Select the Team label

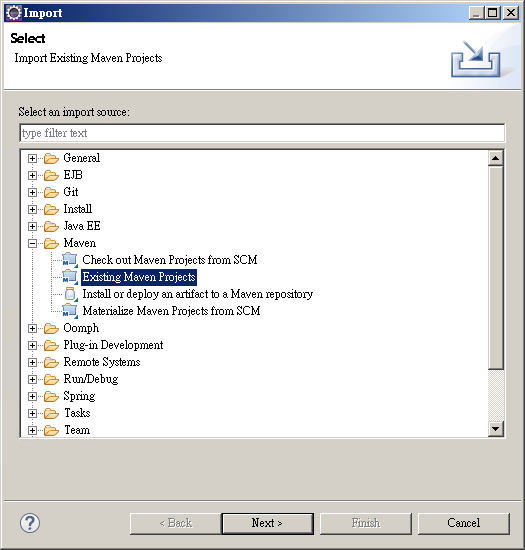pos(77,430)
